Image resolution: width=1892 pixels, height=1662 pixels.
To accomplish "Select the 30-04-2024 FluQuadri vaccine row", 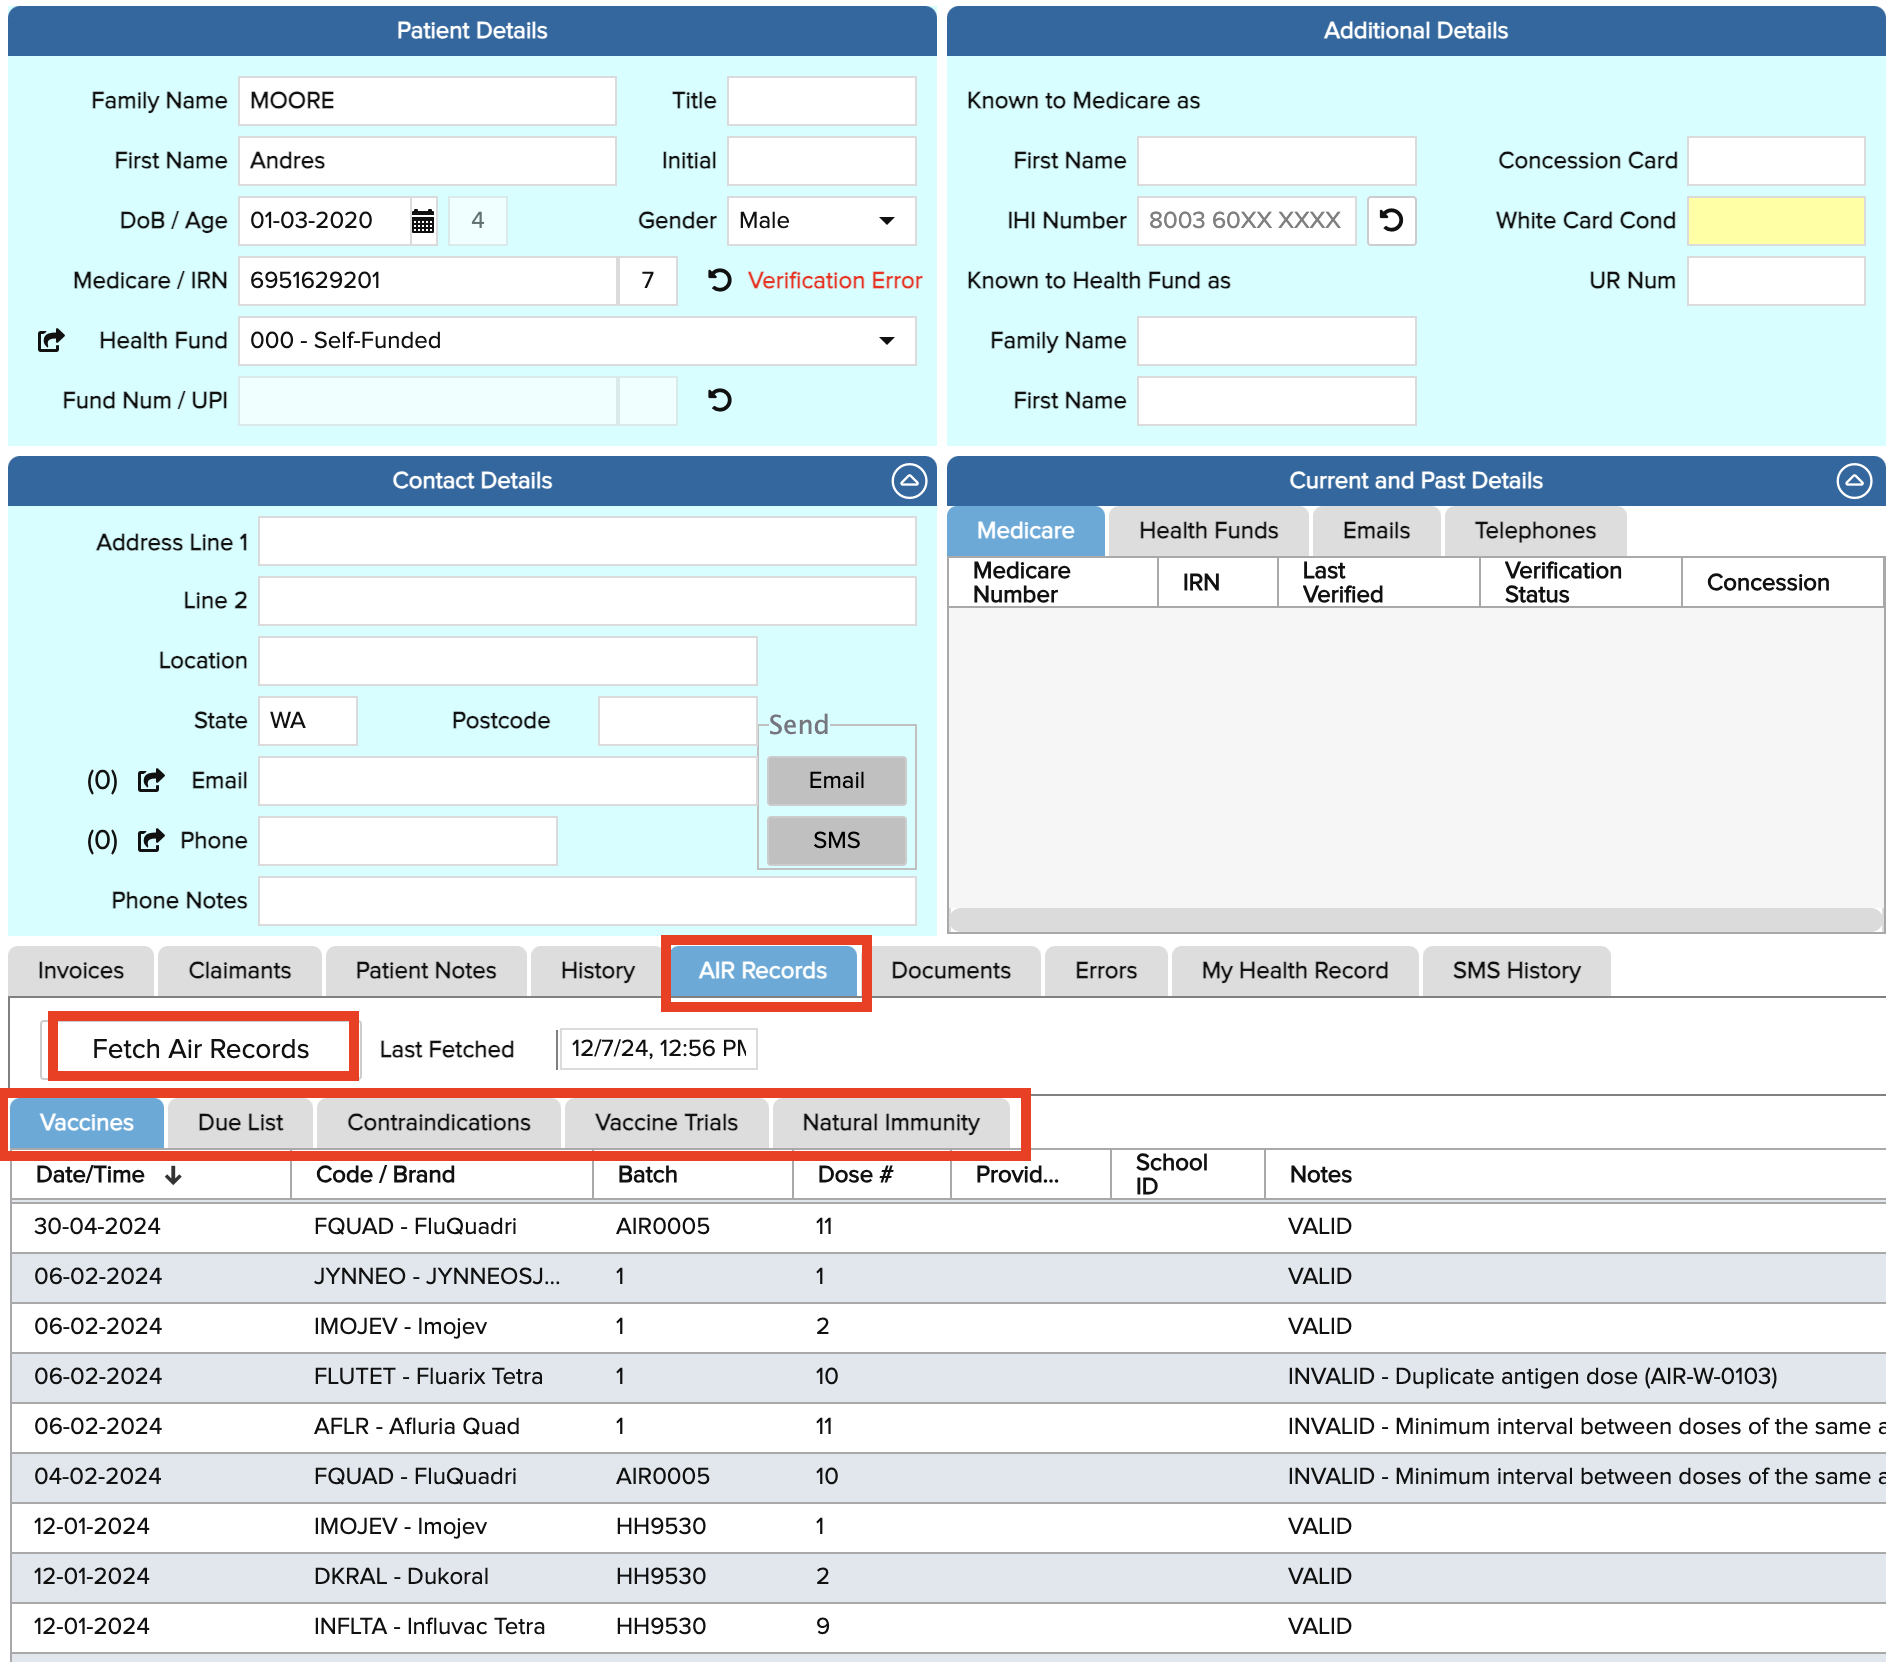I will [948, 1227].
